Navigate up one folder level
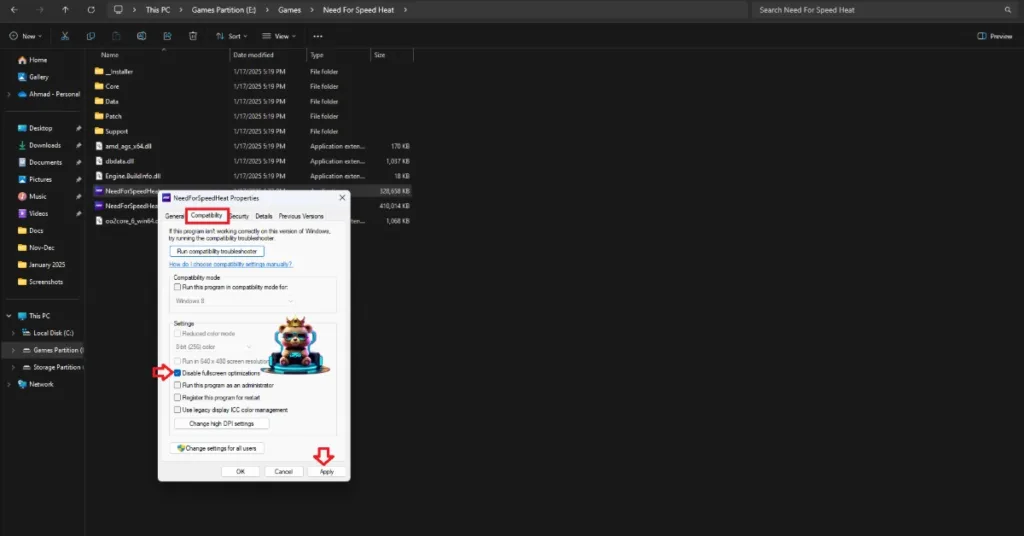Viewport: 1024px width, 536px height. point(65,10)
